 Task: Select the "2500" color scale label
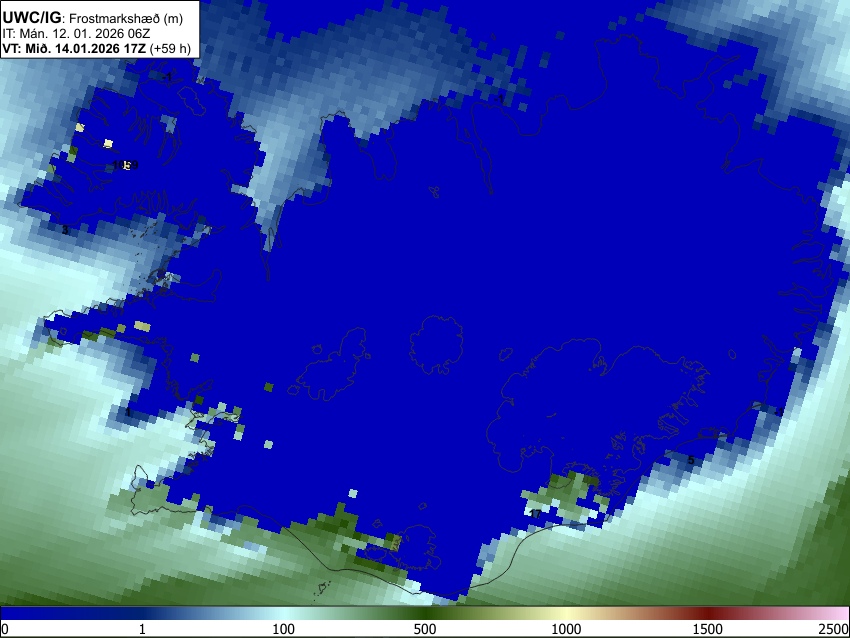click(x=834, y=629)
